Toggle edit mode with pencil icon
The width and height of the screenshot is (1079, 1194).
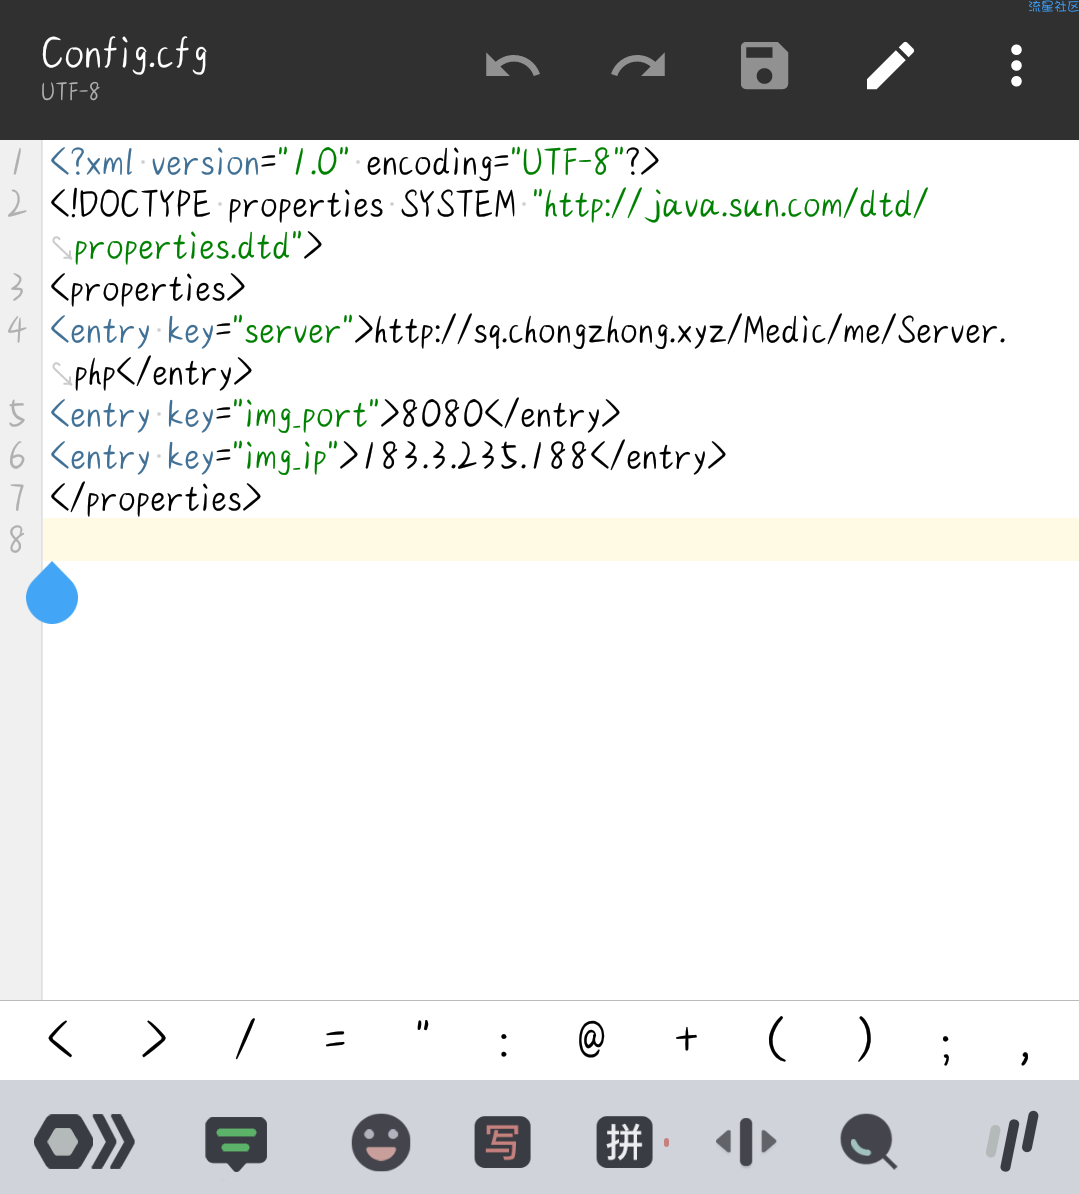(x=890, y=66)
